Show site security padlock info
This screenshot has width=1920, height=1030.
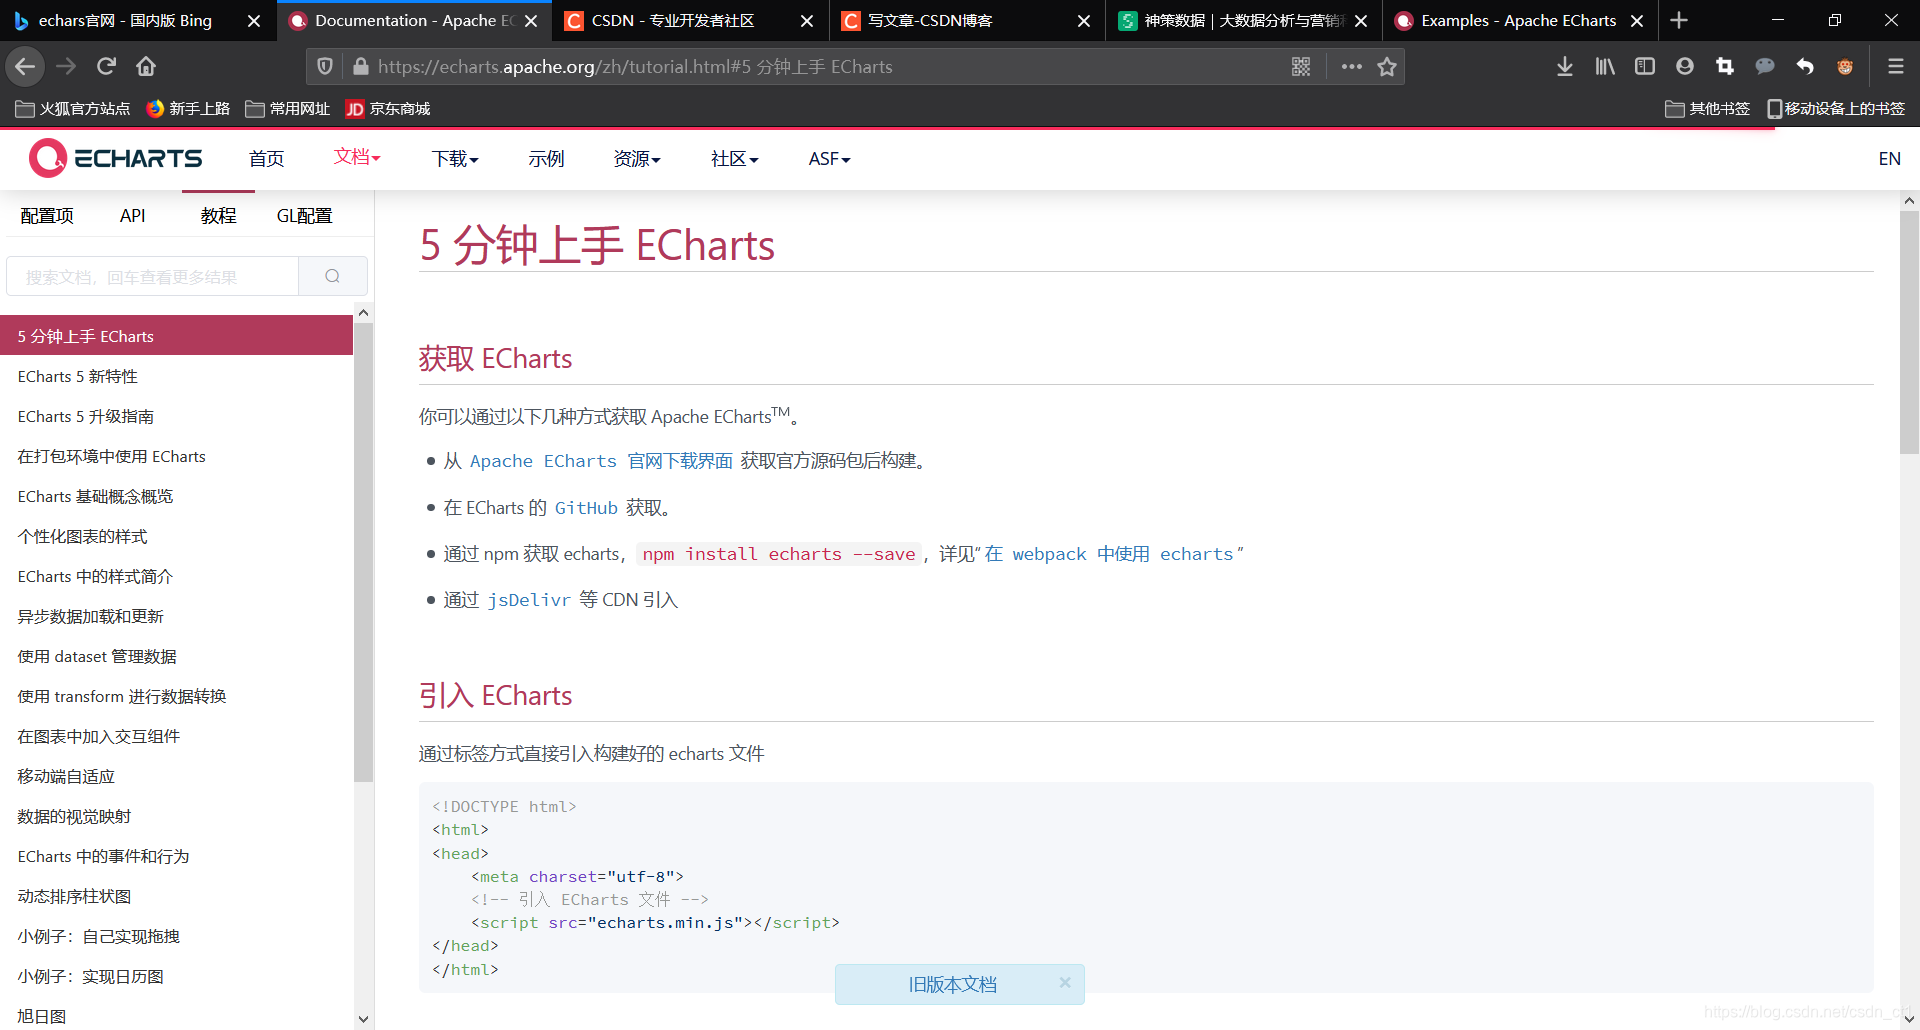360,66
